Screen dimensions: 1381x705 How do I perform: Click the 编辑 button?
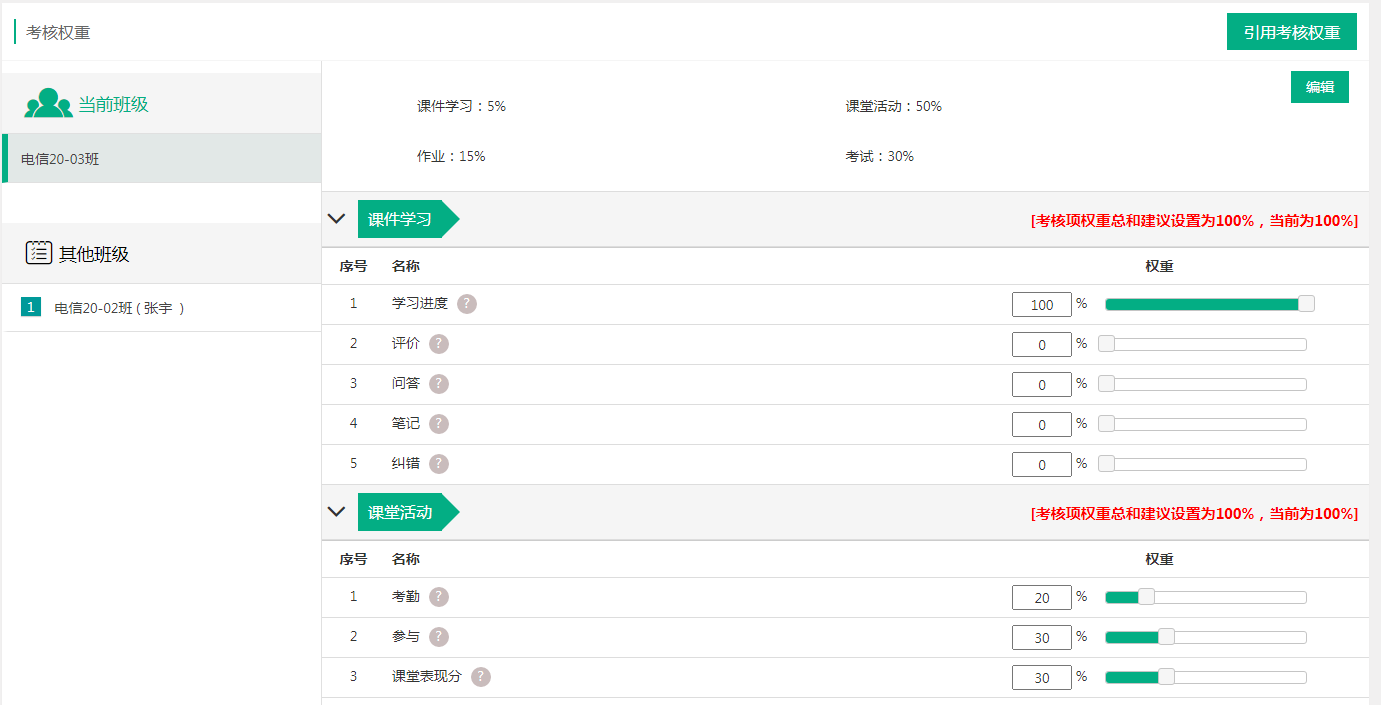pos(1319,87)
